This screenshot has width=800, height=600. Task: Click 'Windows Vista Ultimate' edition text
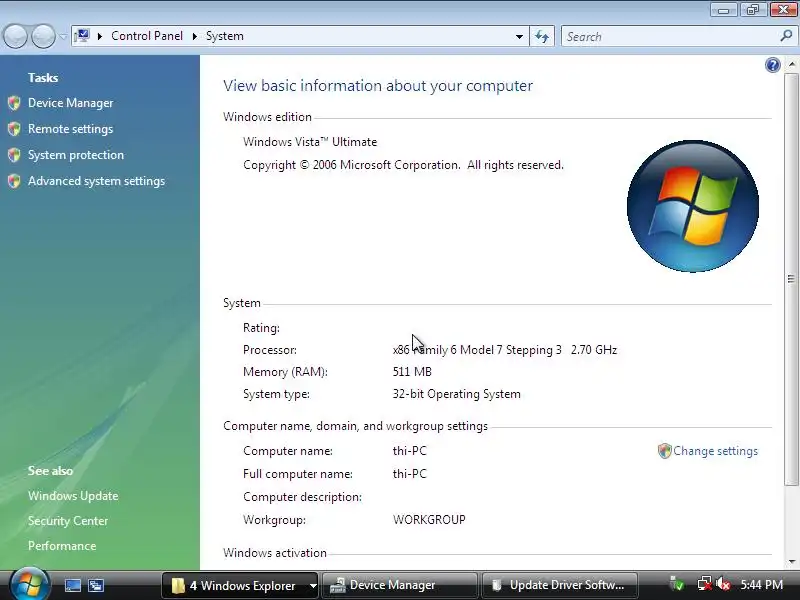coord(310,142)
